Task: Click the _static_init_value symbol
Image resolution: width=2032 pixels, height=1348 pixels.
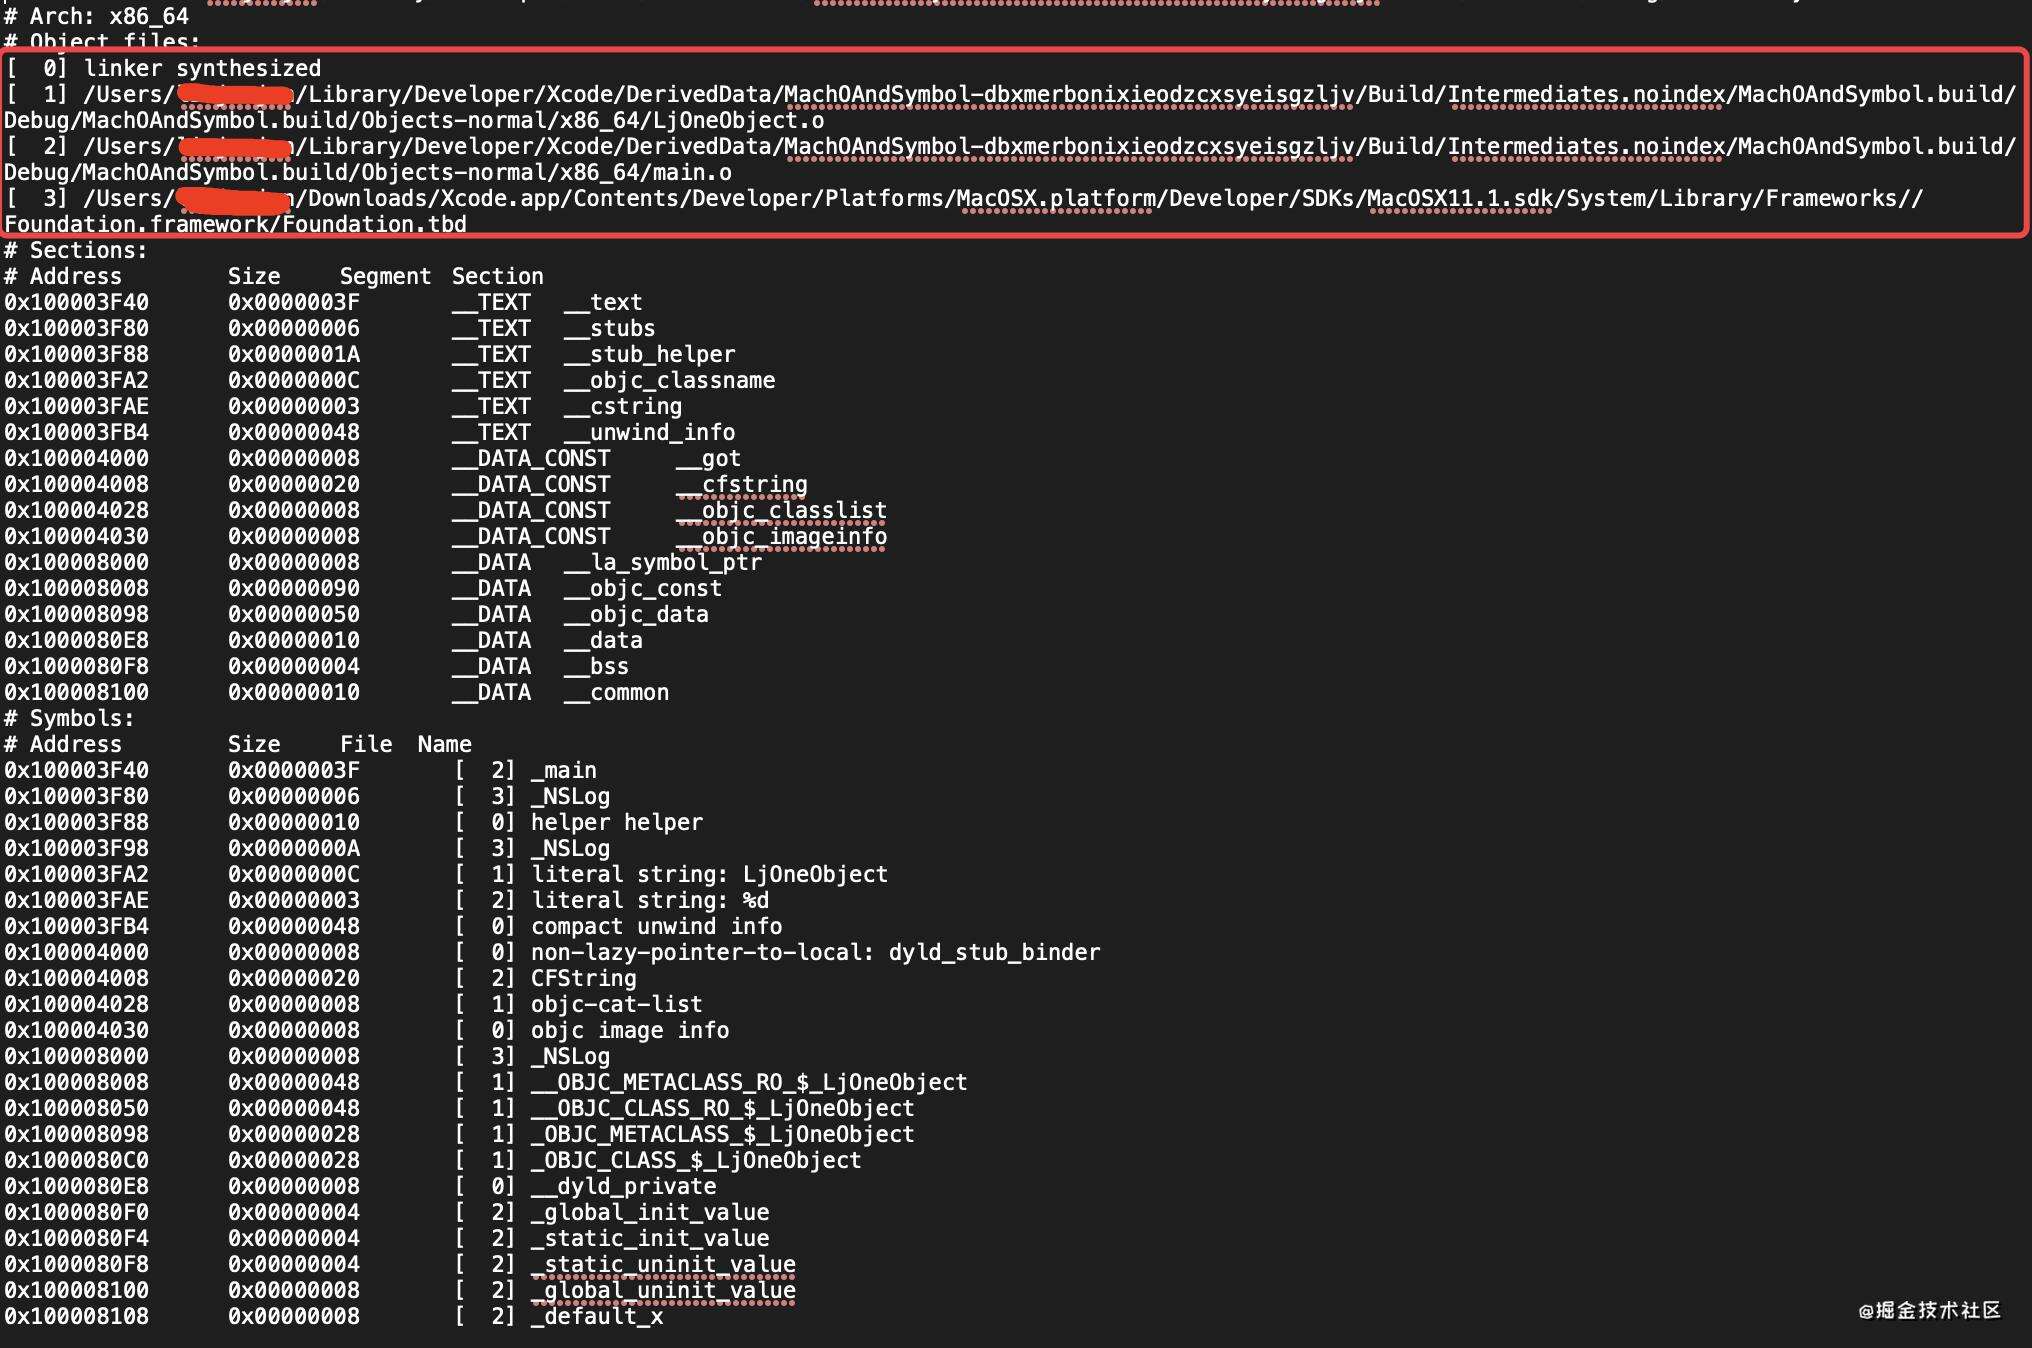Action: click(x=650, y=1238)
